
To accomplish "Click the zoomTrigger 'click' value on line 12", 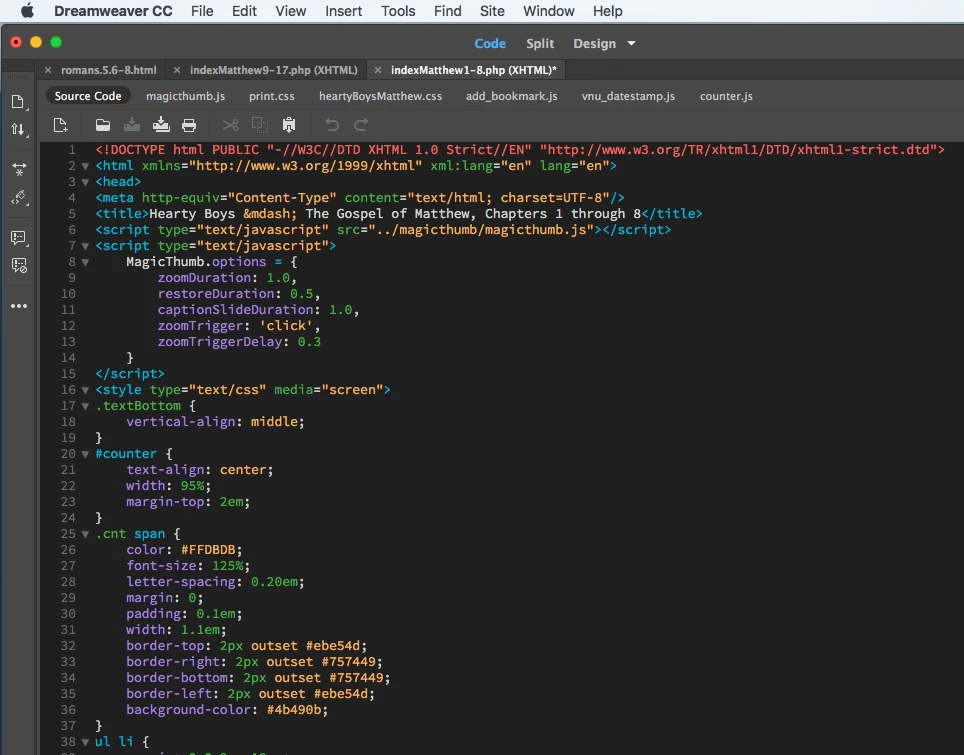I will click(286, 326).
